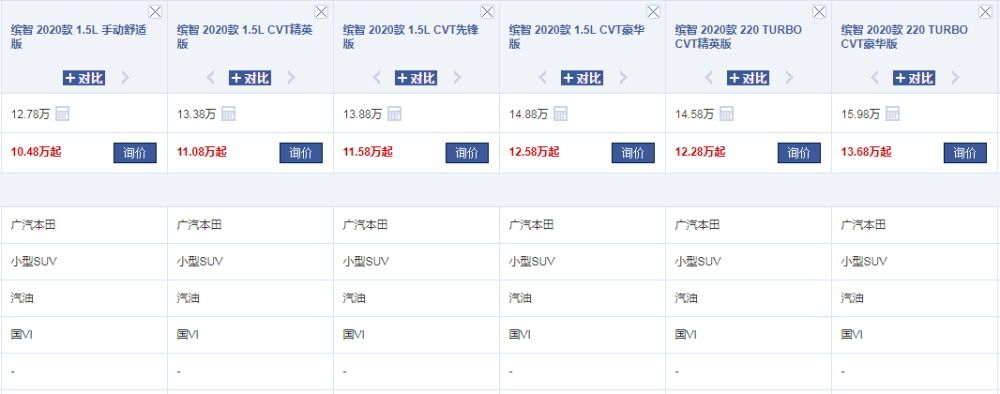1000x394 pixels.
Task: Open loan calculator icon next to 14.88万
Action: tap(561, 114)
